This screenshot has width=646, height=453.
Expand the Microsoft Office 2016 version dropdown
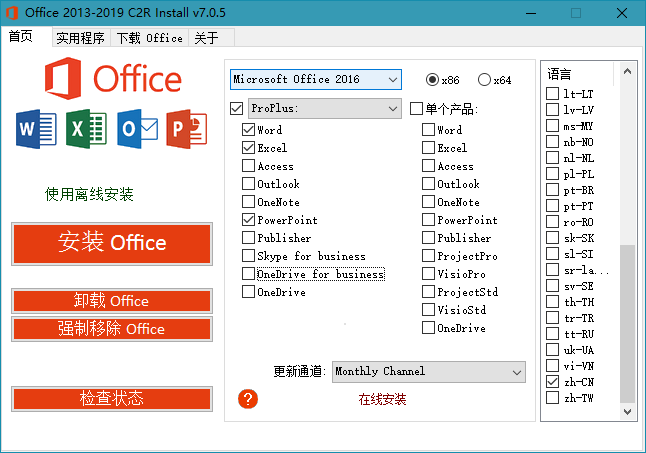(389, 79)
